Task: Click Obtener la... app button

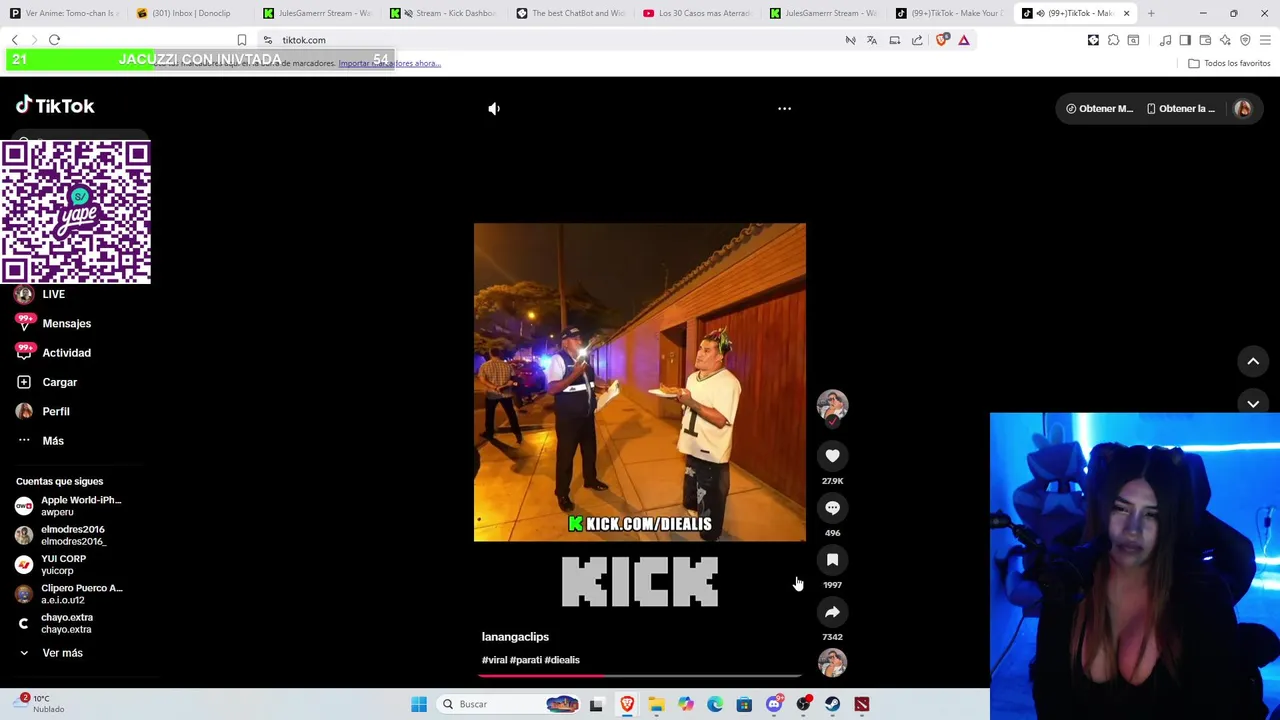Action: click(1180, 109)
